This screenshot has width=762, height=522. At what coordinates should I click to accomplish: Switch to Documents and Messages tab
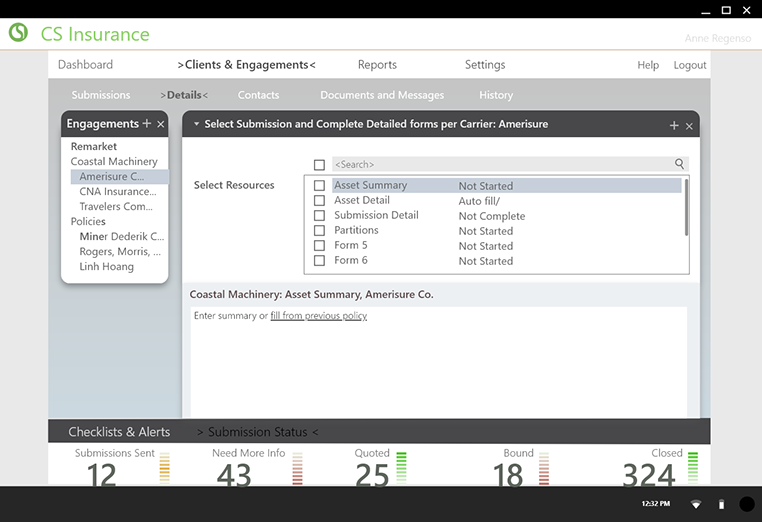[x=382, y=95]
